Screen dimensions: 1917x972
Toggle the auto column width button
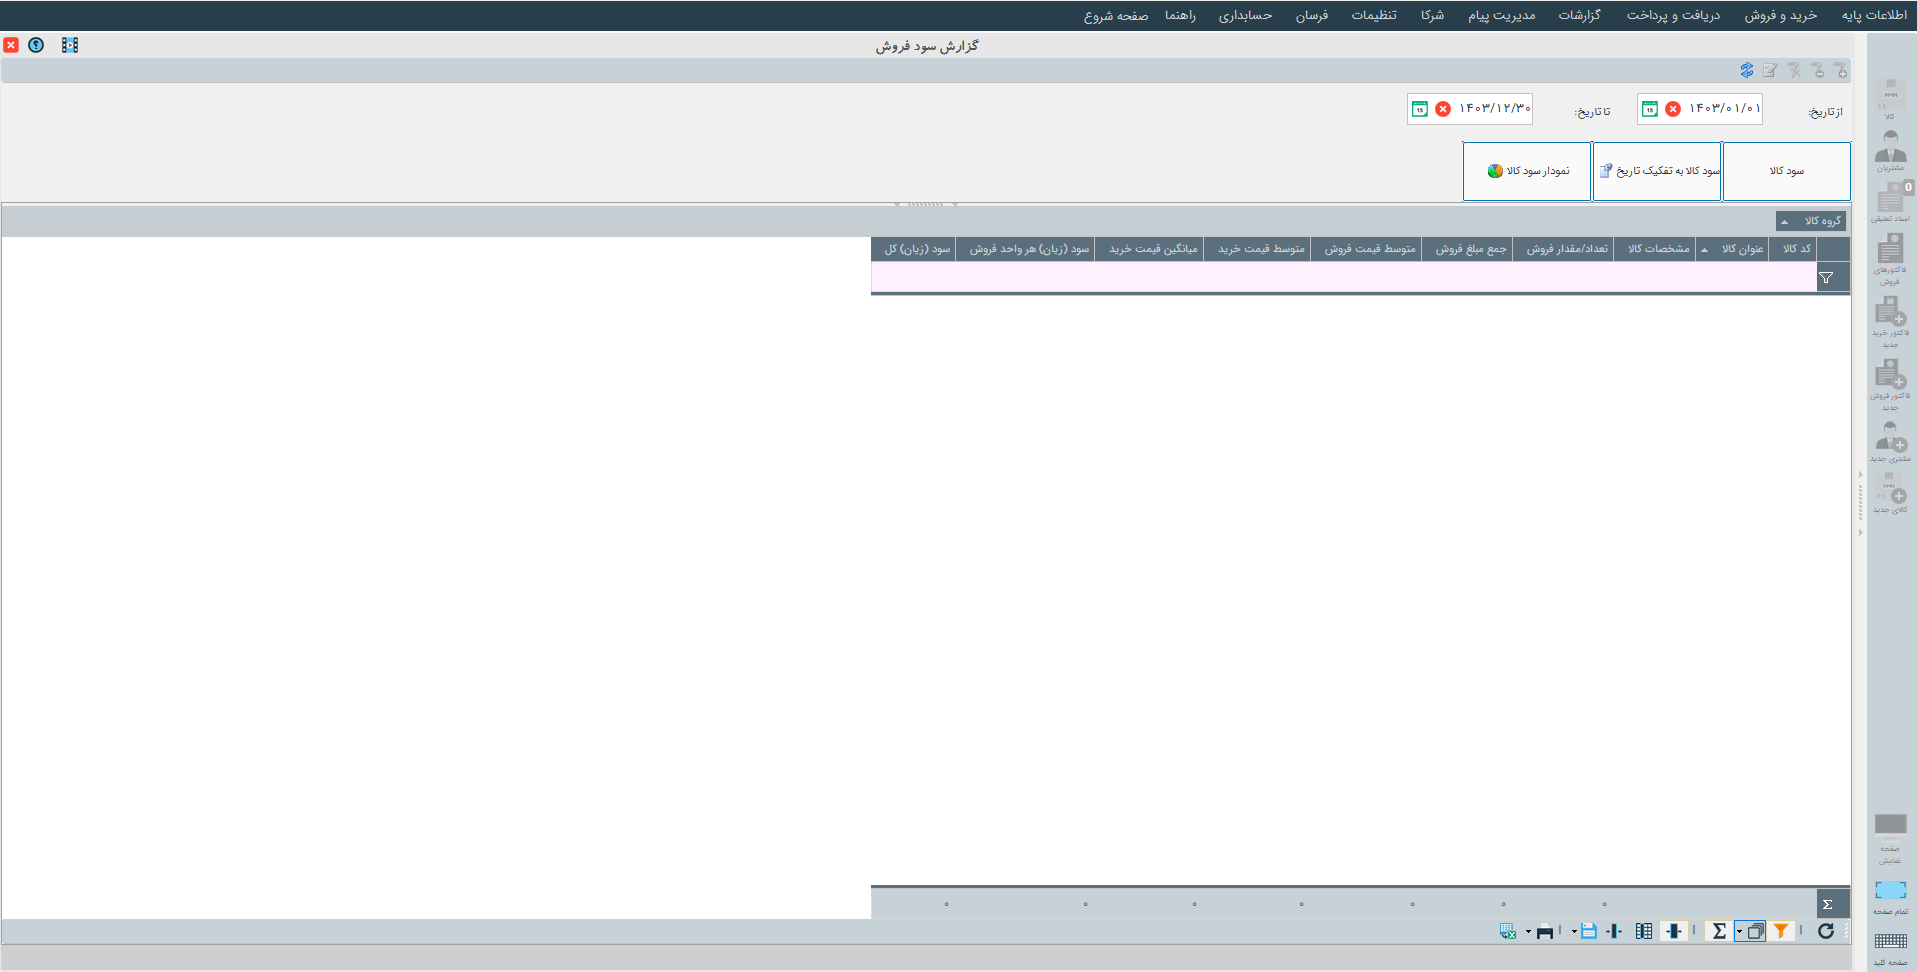[1674, 931]
